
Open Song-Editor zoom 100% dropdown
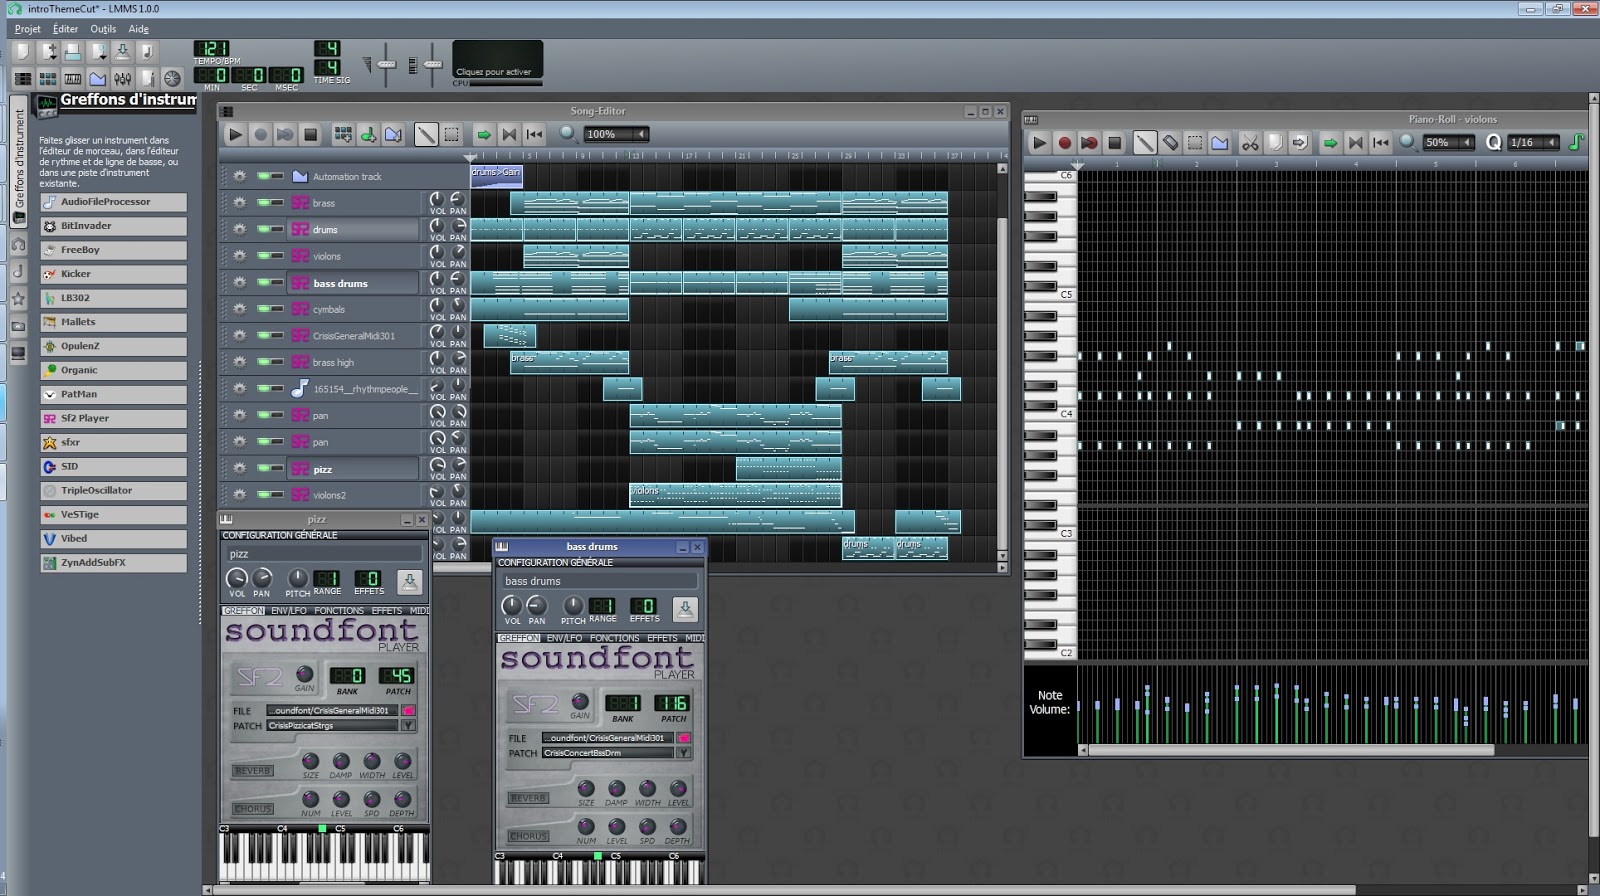click(617, 134)
